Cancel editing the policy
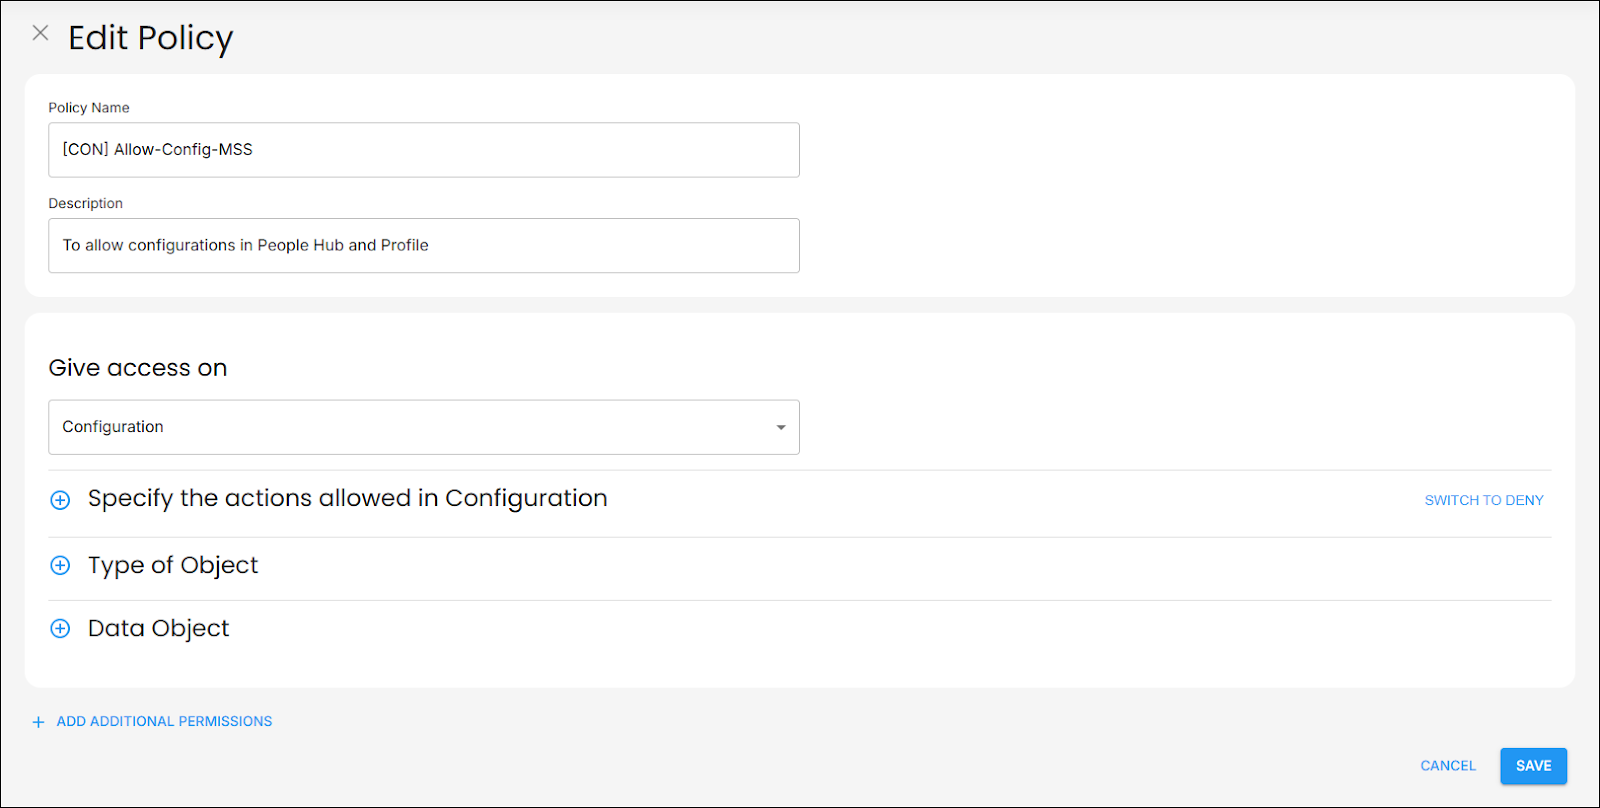Image resolution: width=1600 pixels, height=808 pixels. tap(1447, 766)
